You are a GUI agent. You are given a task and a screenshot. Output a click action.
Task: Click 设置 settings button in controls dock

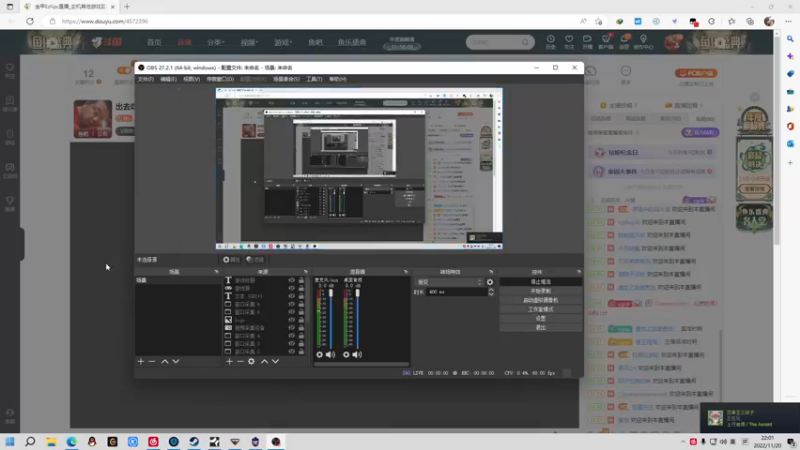tap(541, 318)
